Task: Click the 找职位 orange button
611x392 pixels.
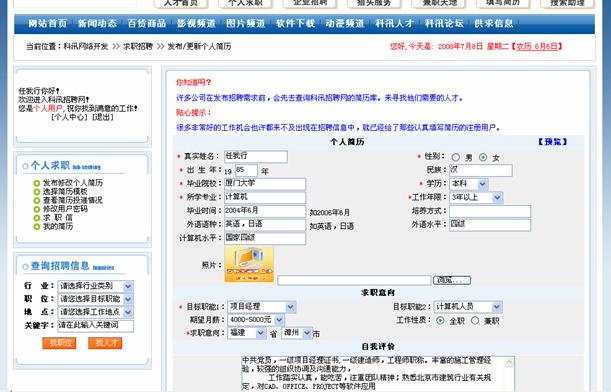Action: [60, 343]
